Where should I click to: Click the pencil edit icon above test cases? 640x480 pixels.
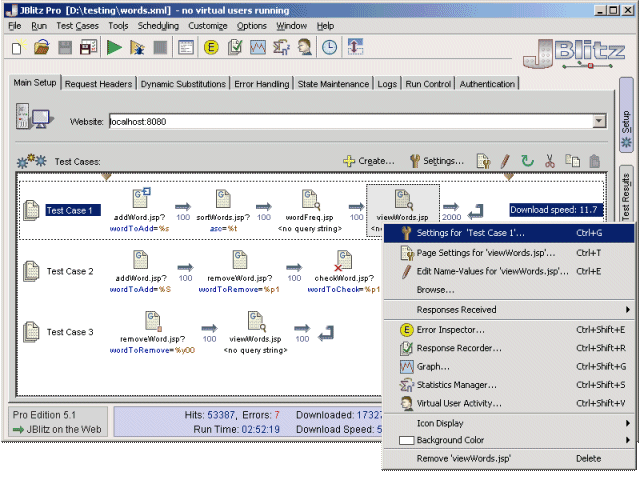(505, 161)
